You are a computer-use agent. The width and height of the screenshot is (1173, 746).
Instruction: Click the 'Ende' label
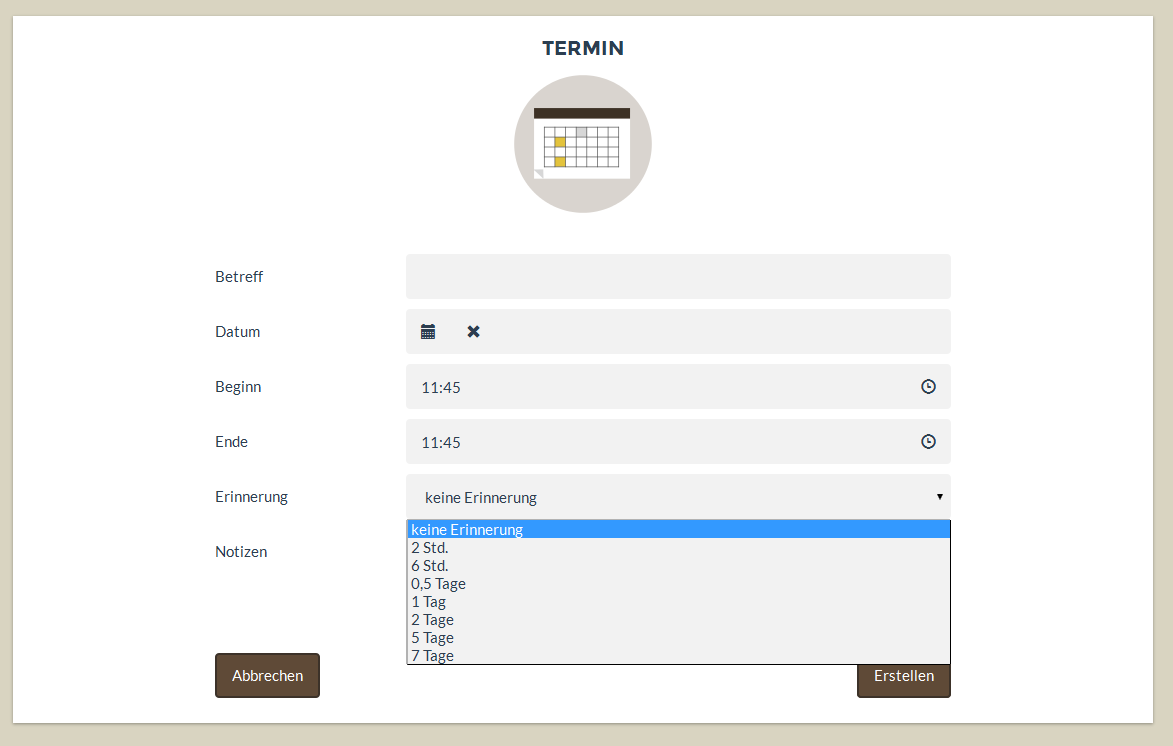coord(231,441)
